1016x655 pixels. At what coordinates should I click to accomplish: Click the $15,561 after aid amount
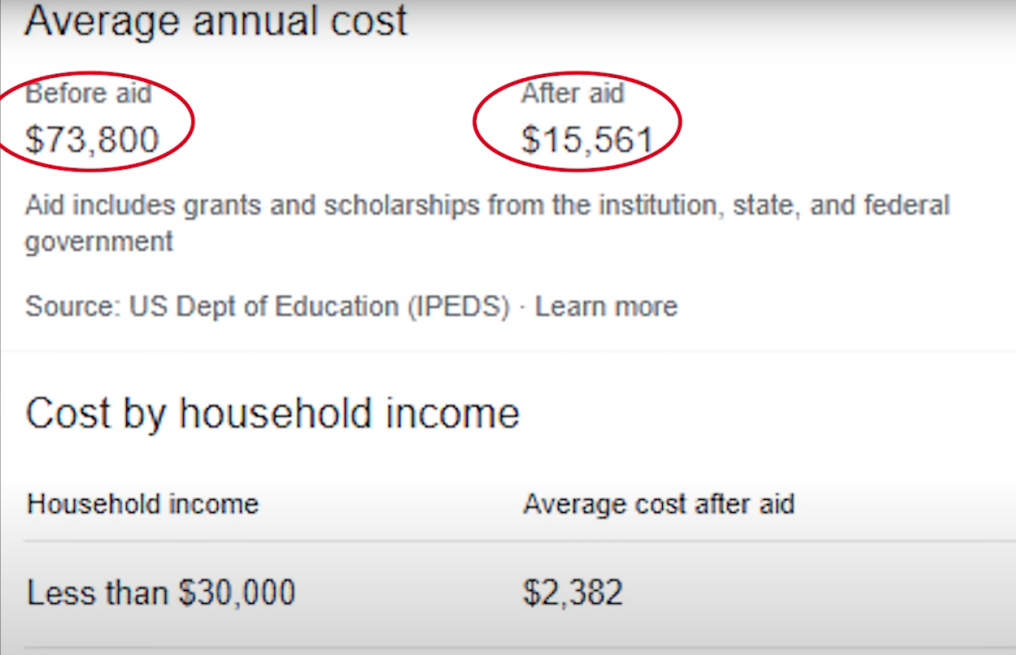[588, 140]
